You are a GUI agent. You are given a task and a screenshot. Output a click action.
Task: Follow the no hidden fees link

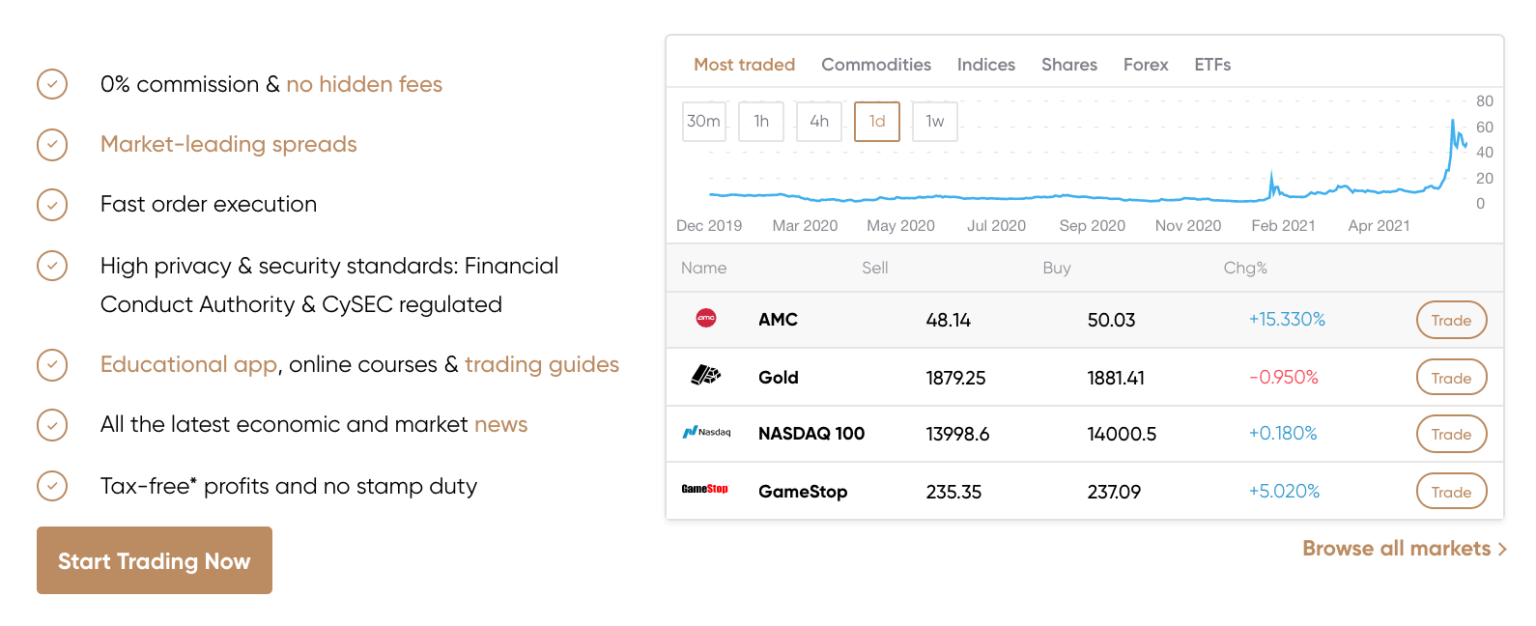coord(364,85)
